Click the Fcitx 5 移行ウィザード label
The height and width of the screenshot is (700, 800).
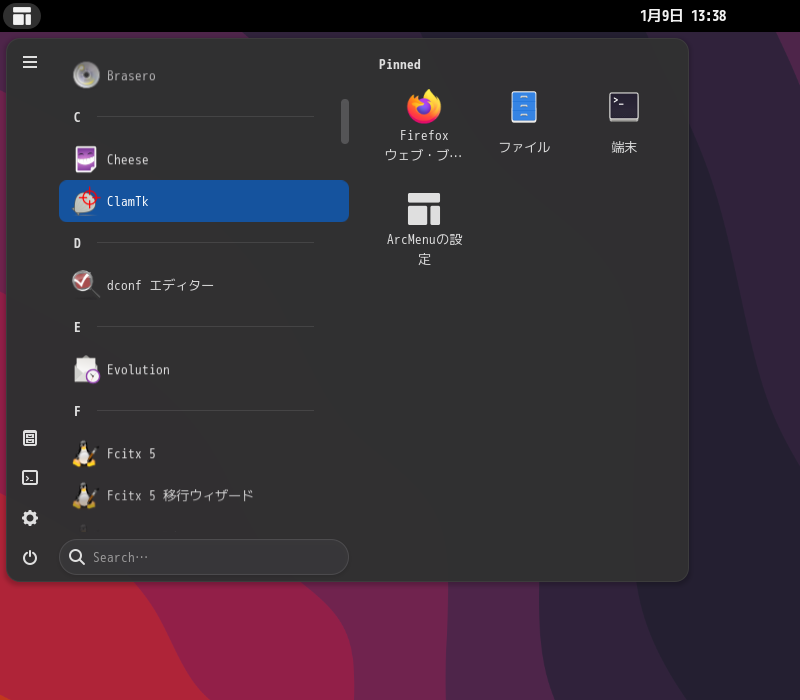[x=180, y=495]
